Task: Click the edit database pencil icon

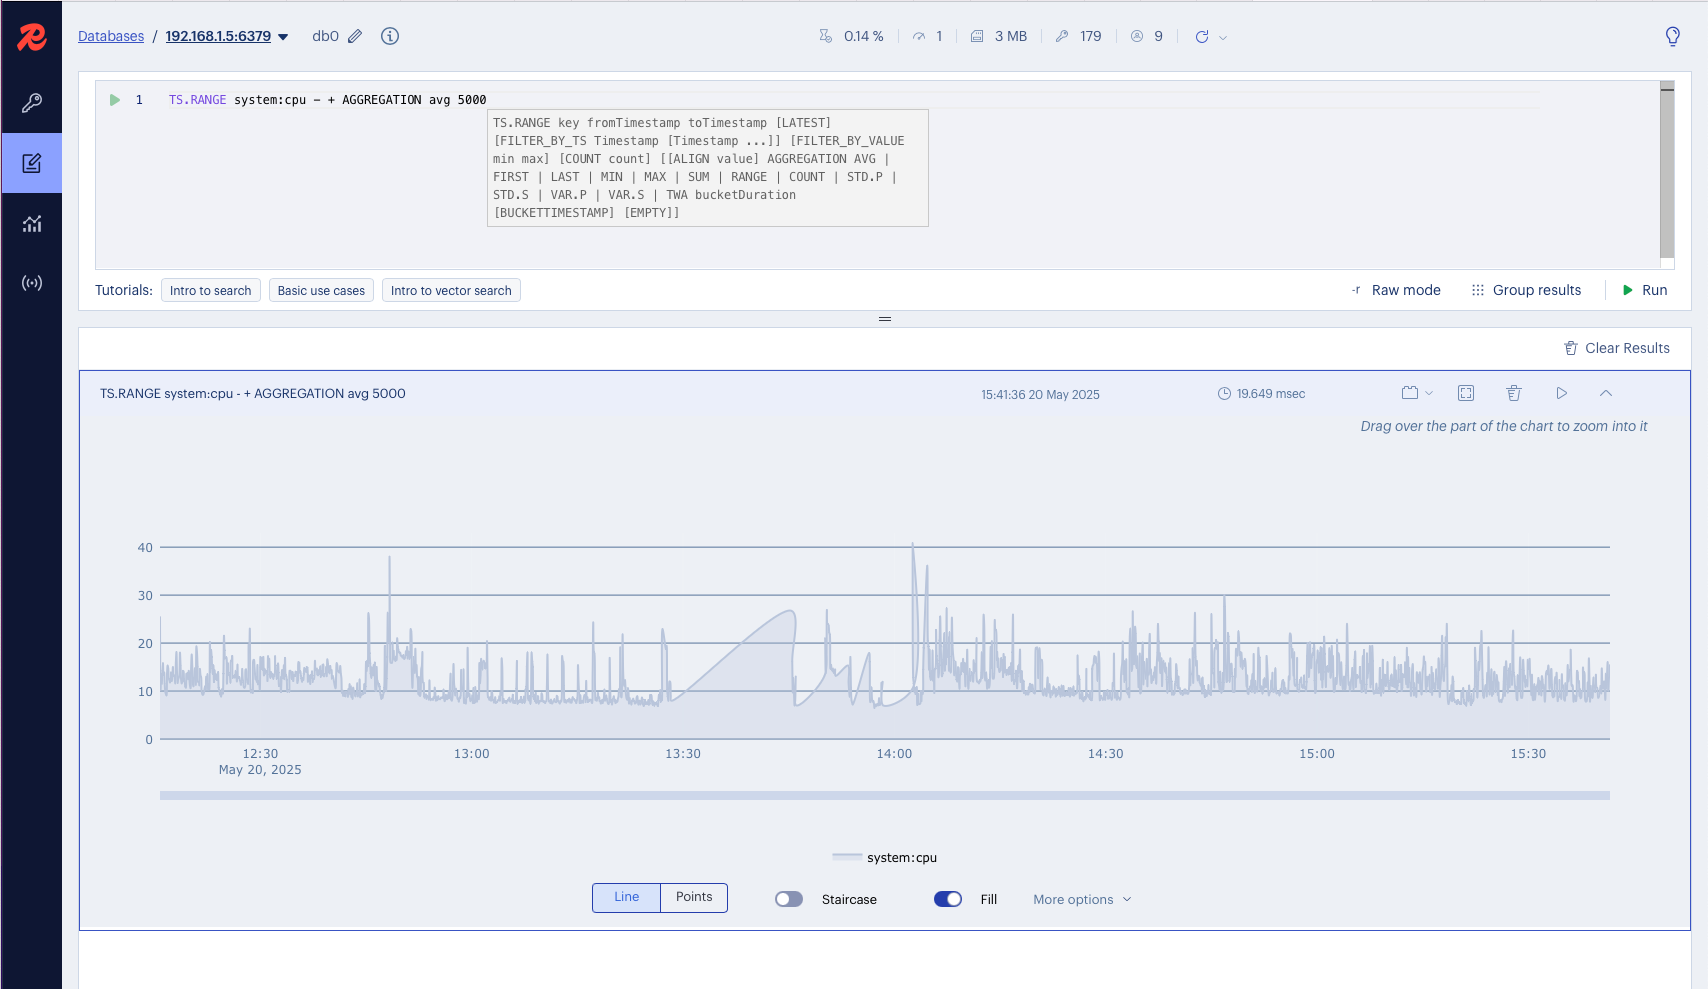Action: pyautogui.click(x=355, y=36)
